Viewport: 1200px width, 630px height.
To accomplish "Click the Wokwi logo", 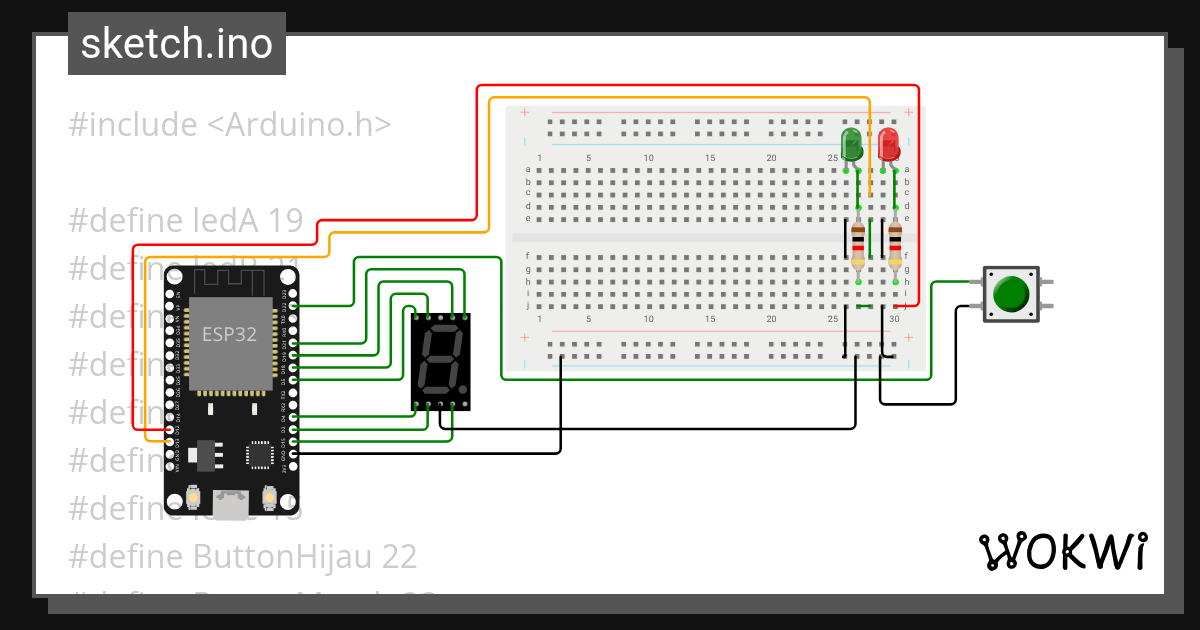I will (x=1065, y=552).
